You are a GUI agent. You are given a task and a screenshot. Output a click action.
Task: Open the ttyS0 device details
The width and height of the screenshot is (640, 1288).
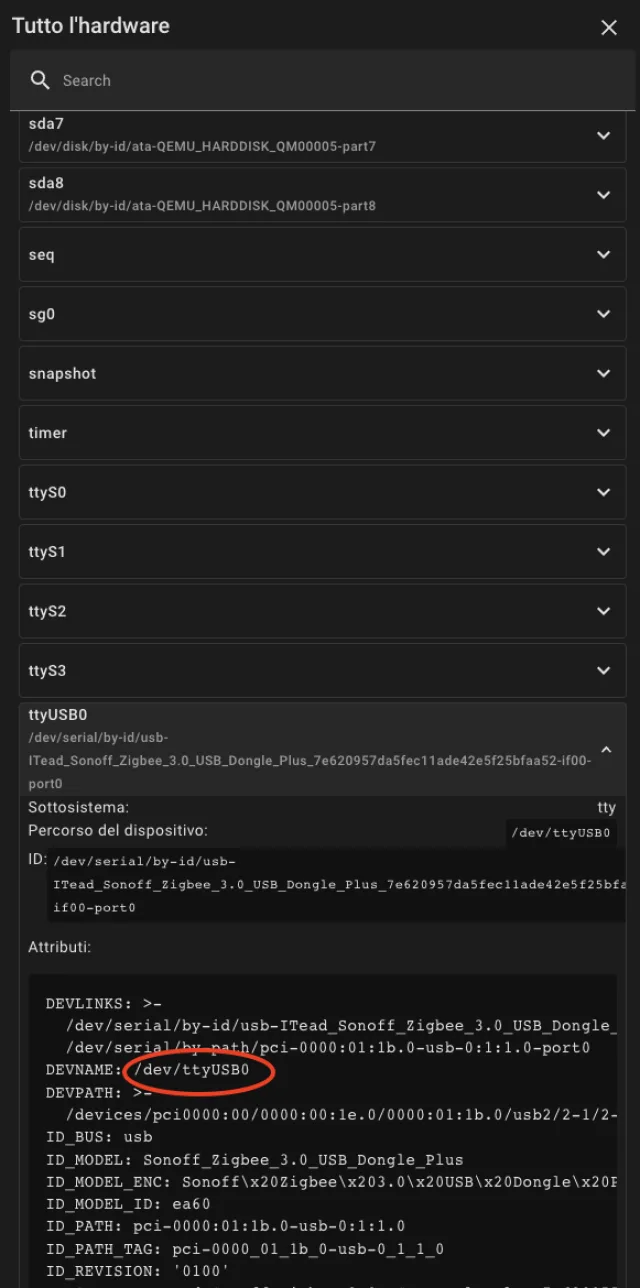click(x=300, y=493)
